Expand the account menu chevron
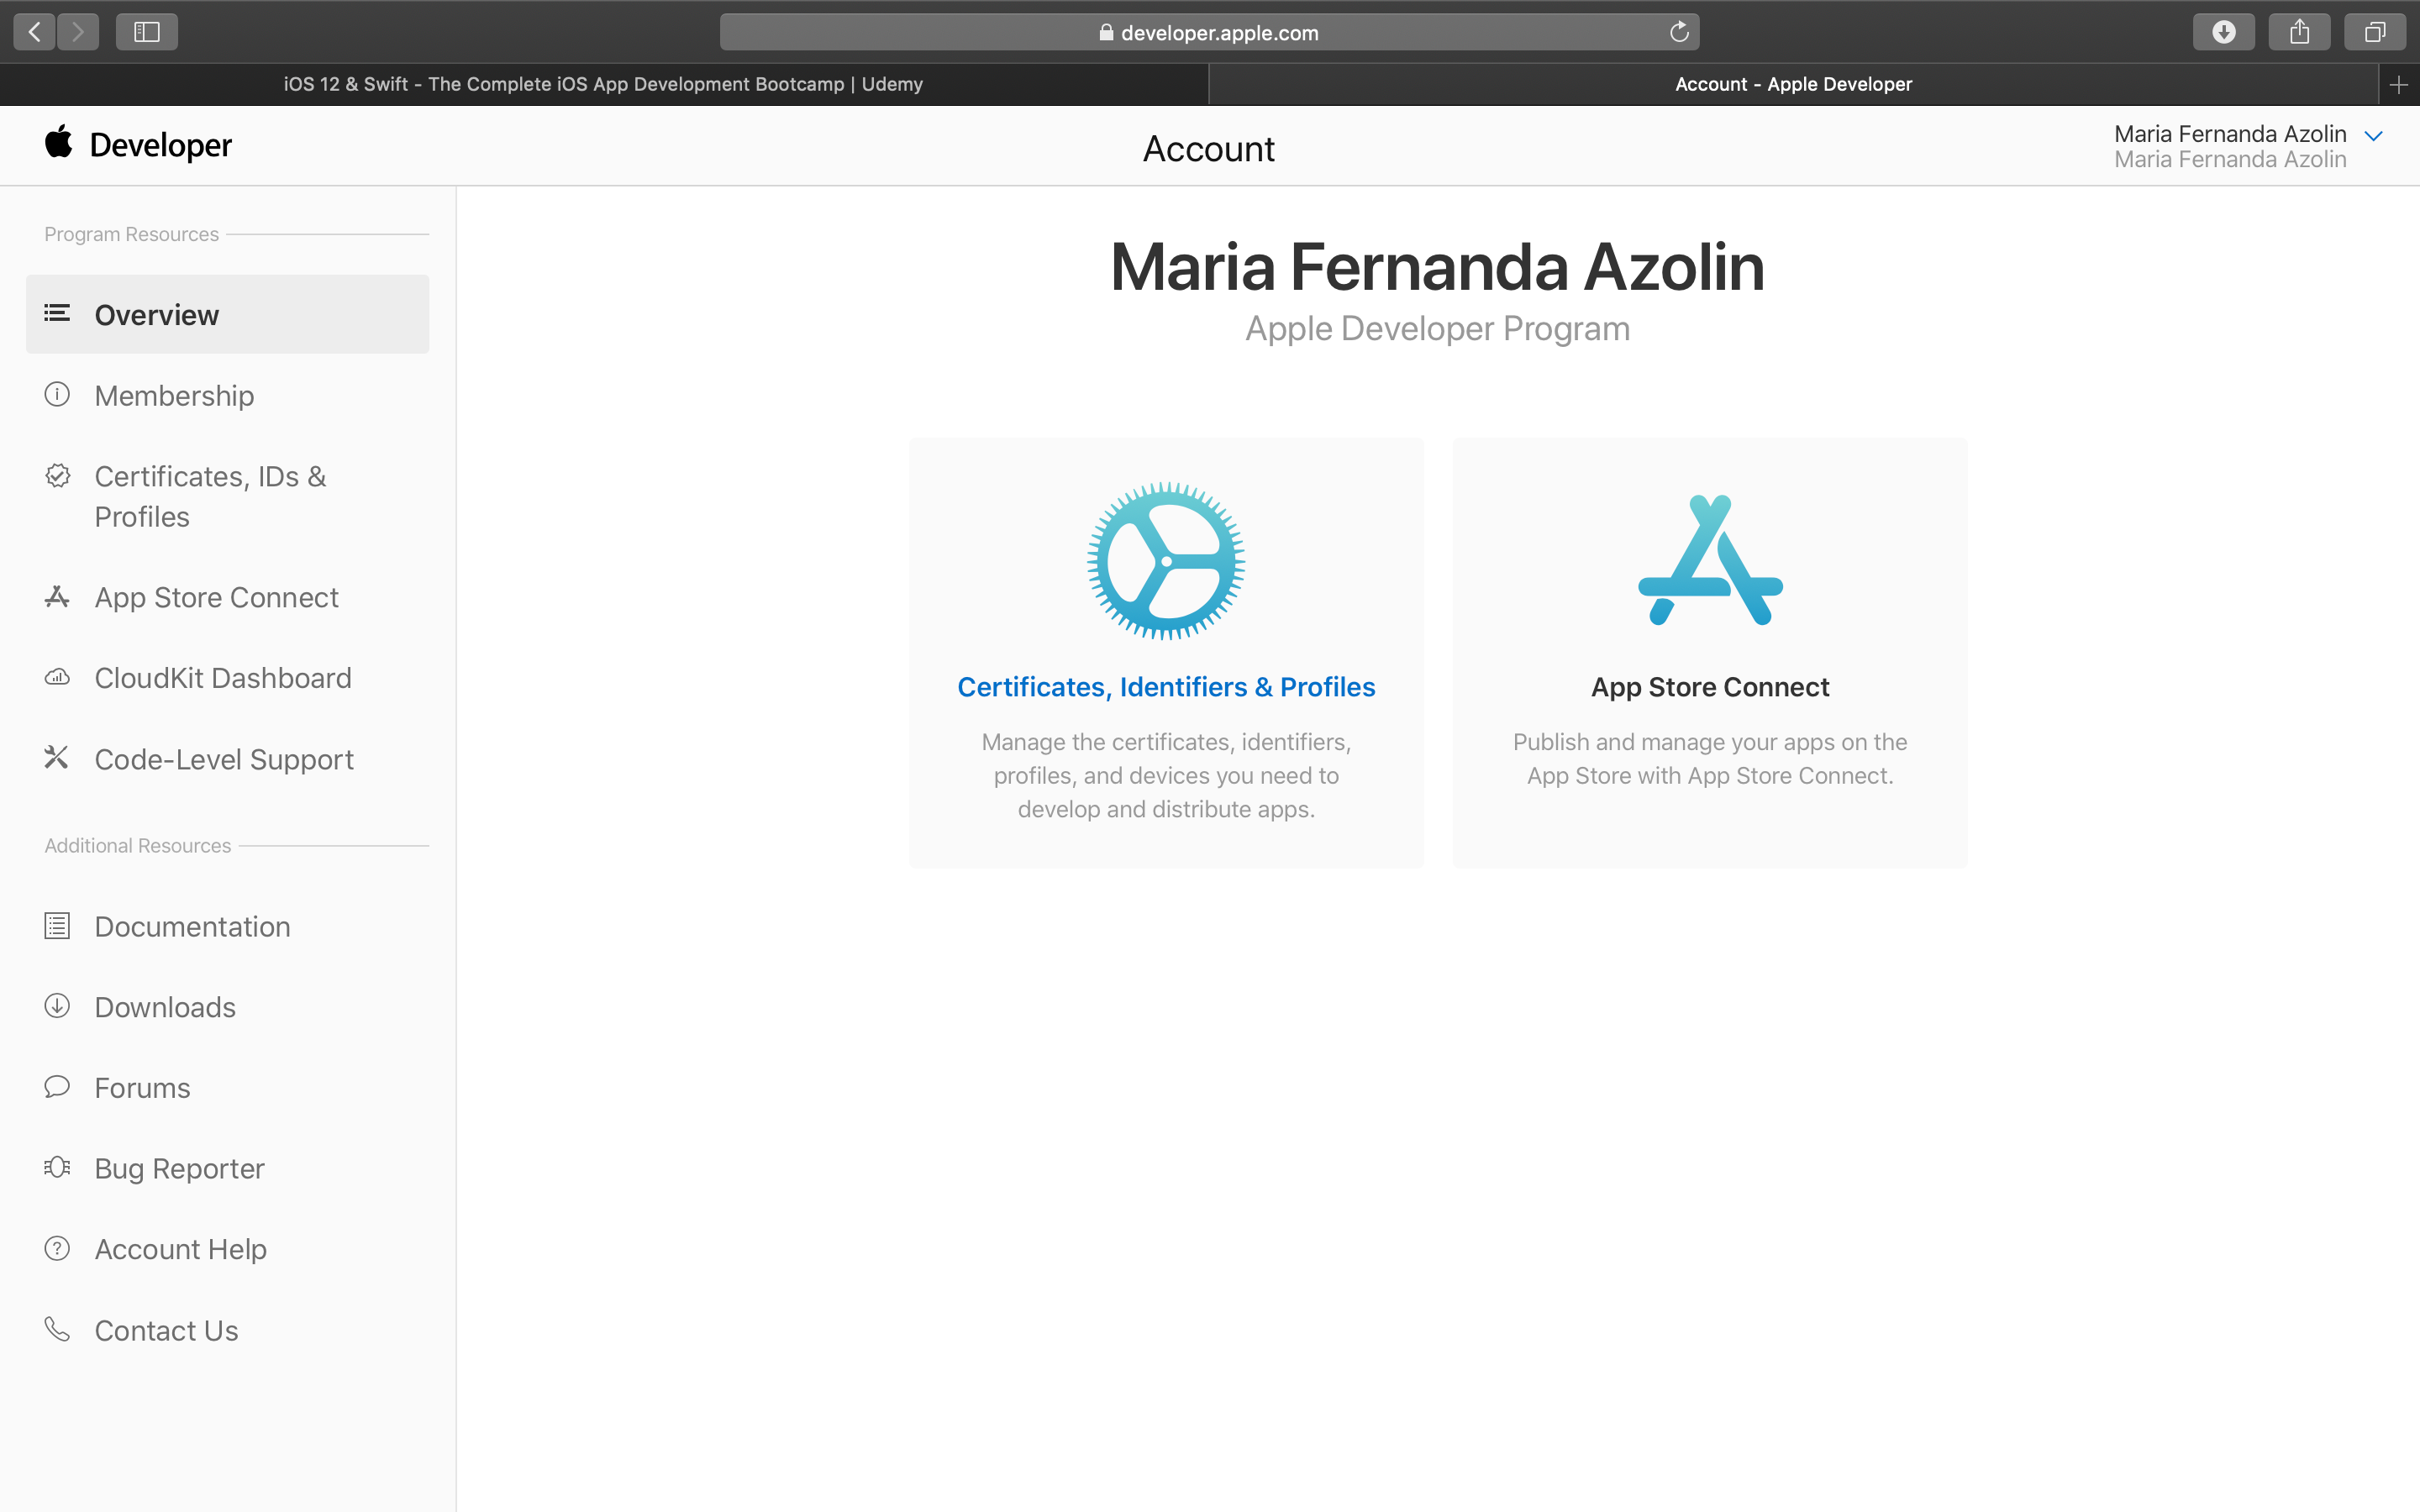This screenshot has height=1512, width=2420. click(2373, 136)
